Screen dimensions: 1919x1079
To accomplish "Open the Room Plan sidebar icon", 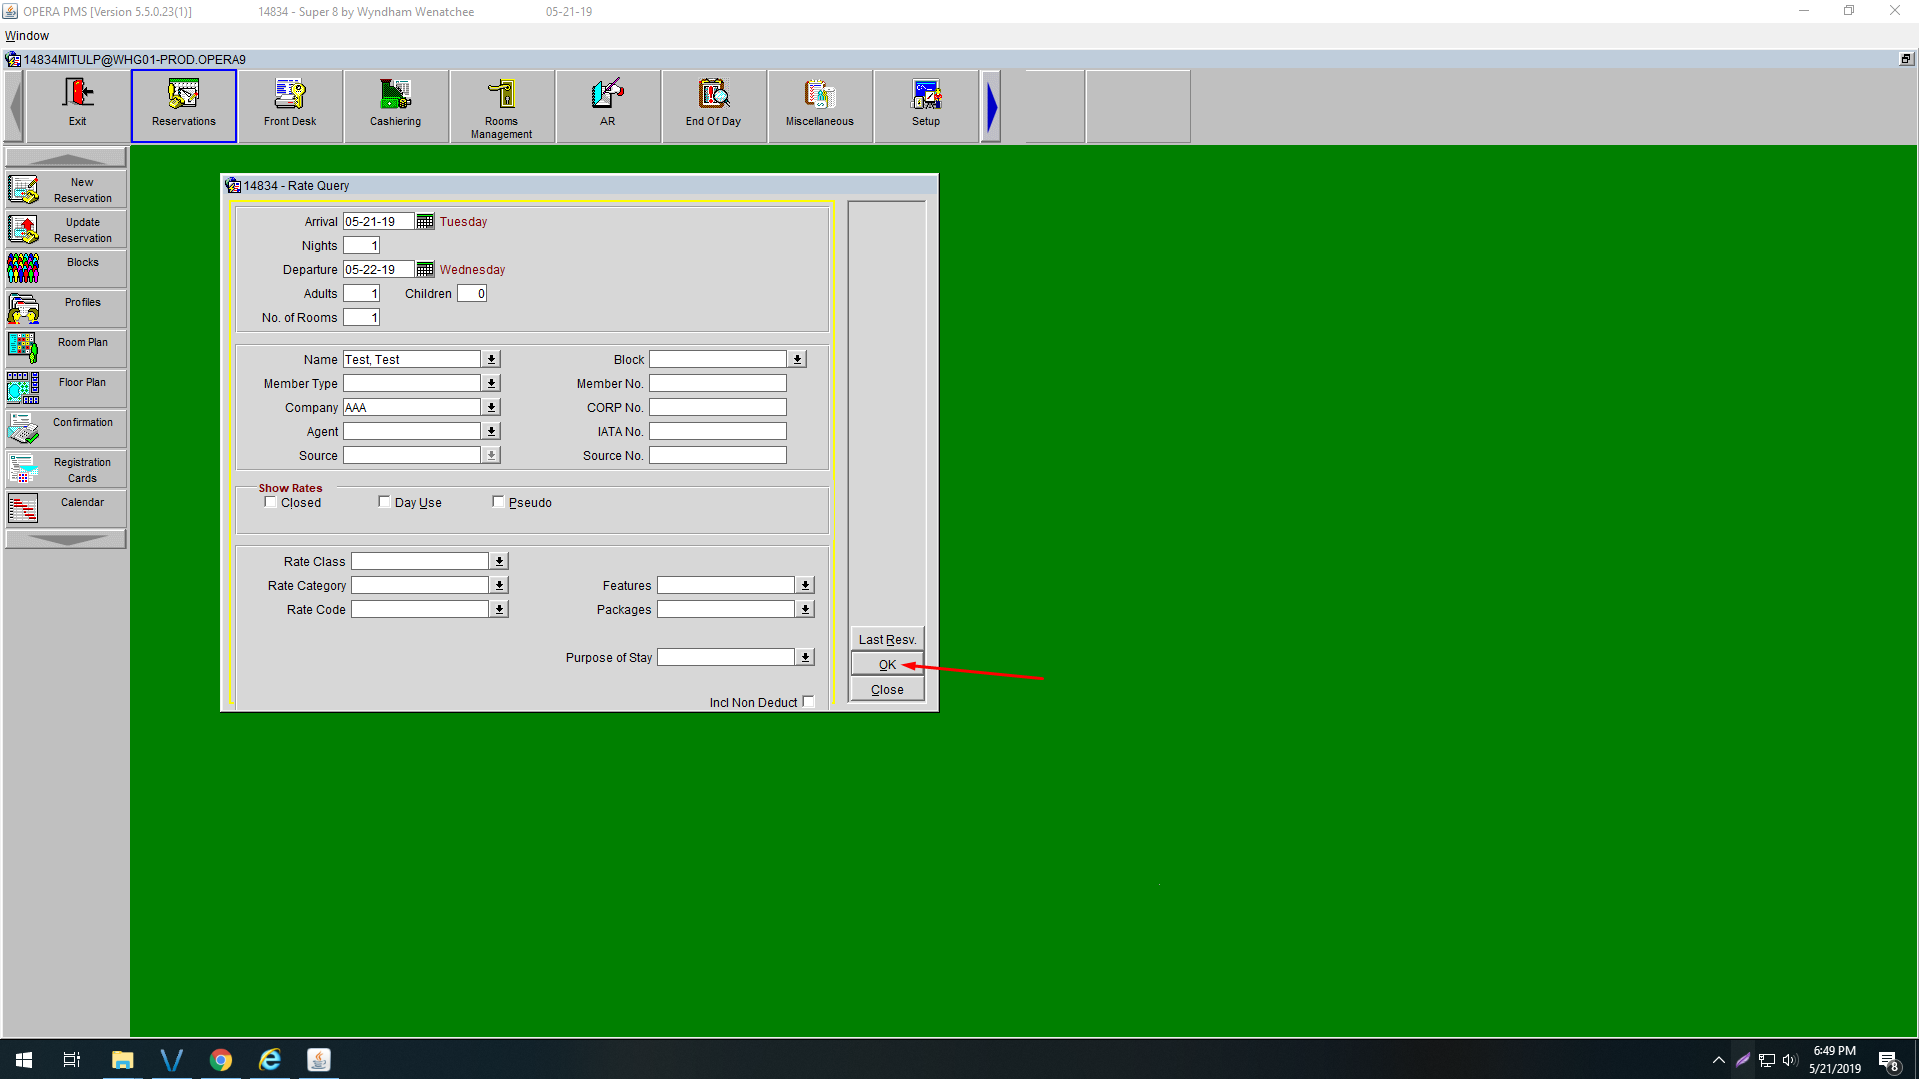I will [x=66, y=348].
